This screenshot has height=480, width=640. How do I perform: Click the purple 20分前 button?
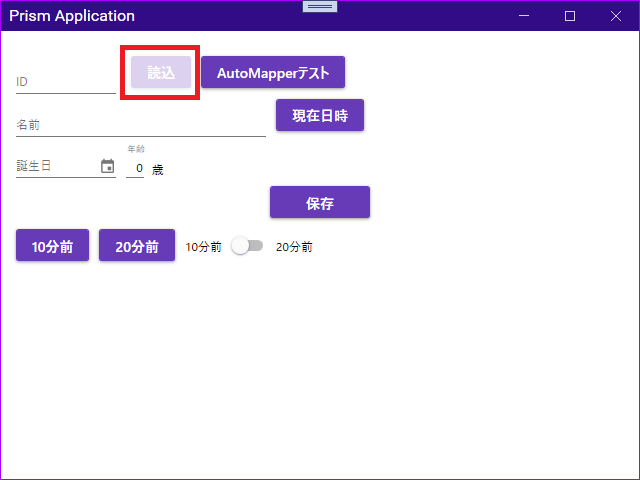click(x=137, y=245)
